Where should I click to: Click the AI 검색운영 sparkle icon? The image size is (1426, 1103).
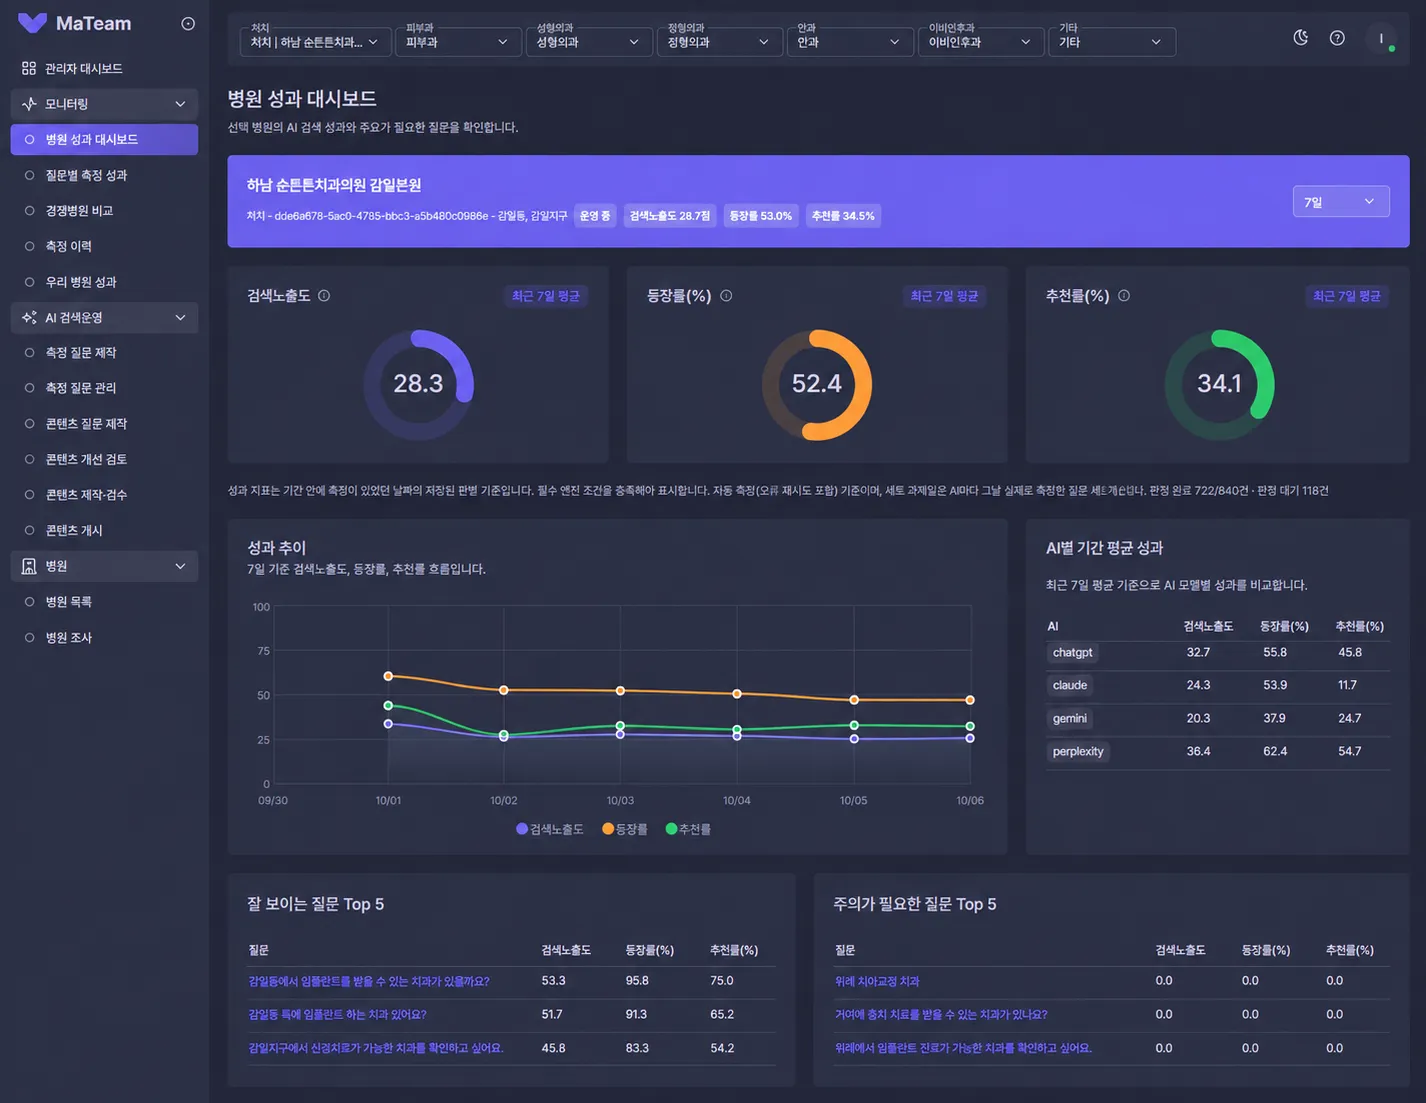pyautogui.click(x=29, y=318)
